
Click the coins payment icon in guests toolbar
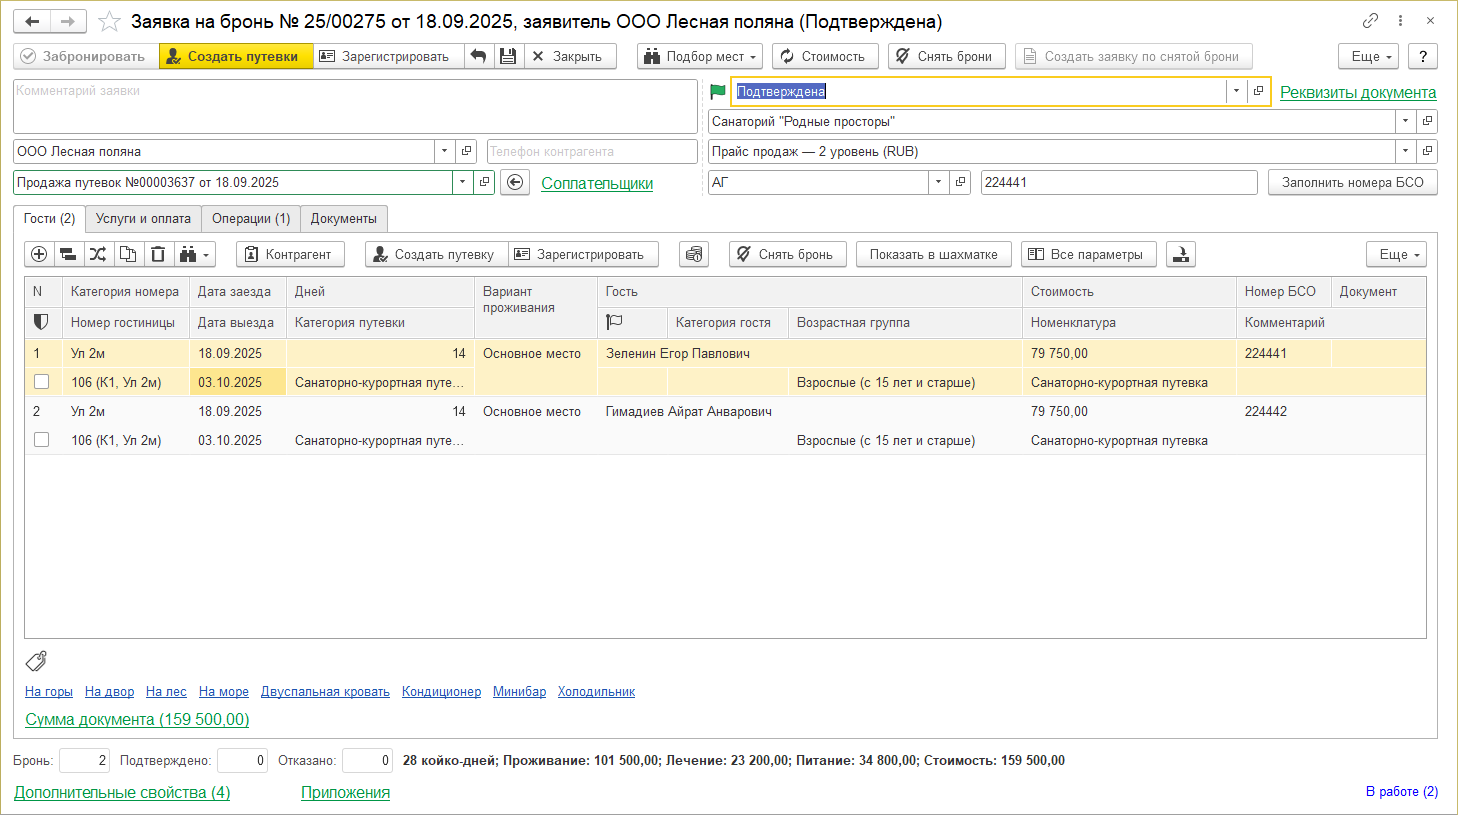[694, 255]
